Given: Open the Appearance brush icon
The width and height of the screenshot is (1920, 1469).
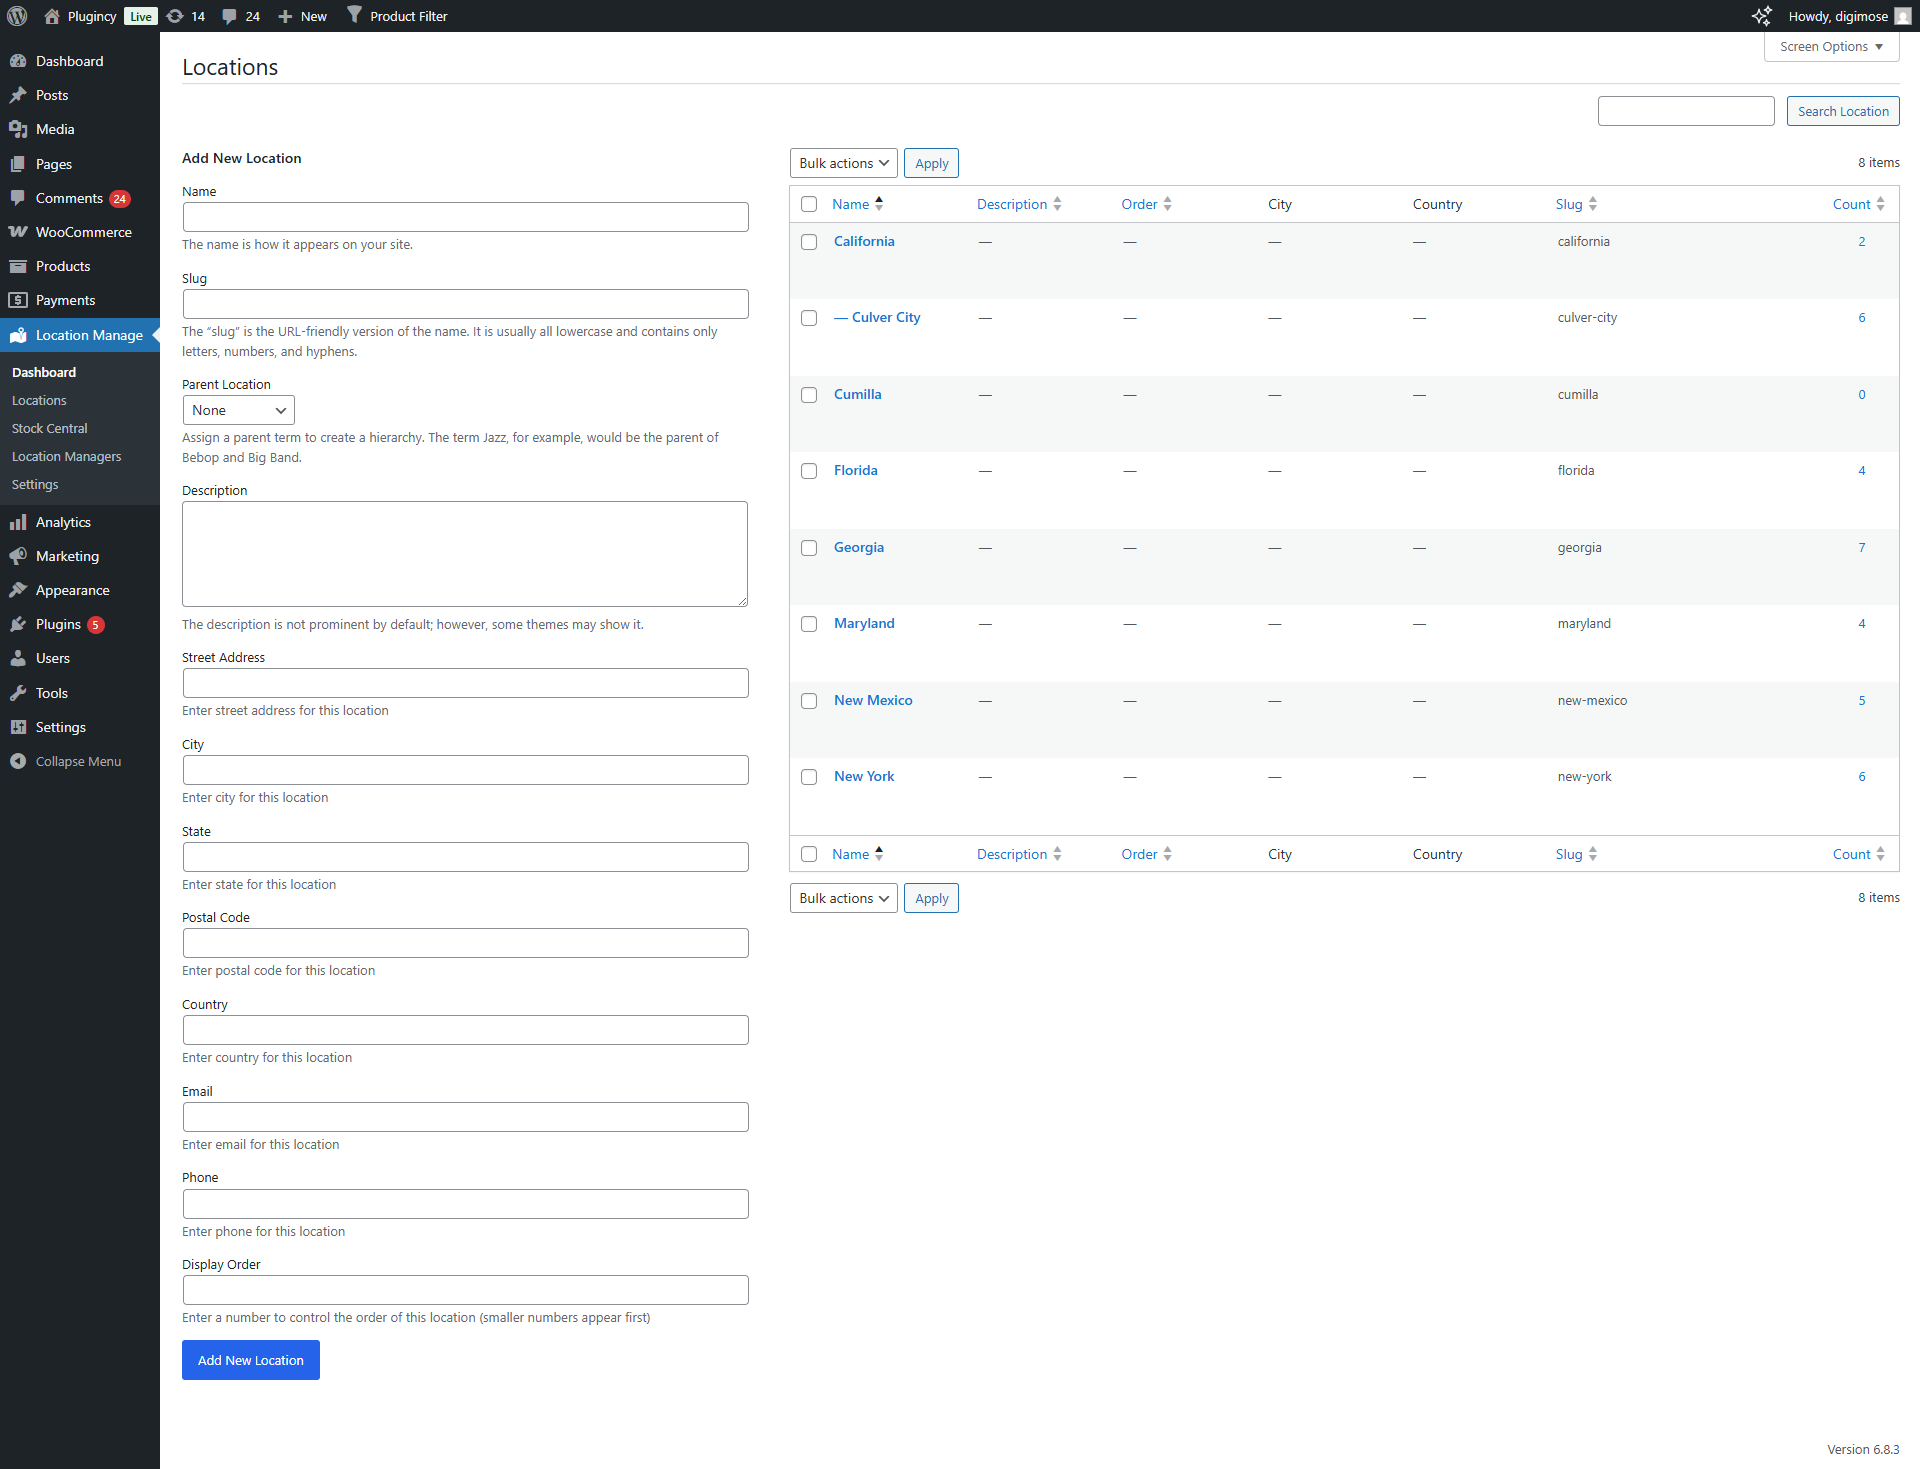Looking at the screenshot, I should point(19,590).
